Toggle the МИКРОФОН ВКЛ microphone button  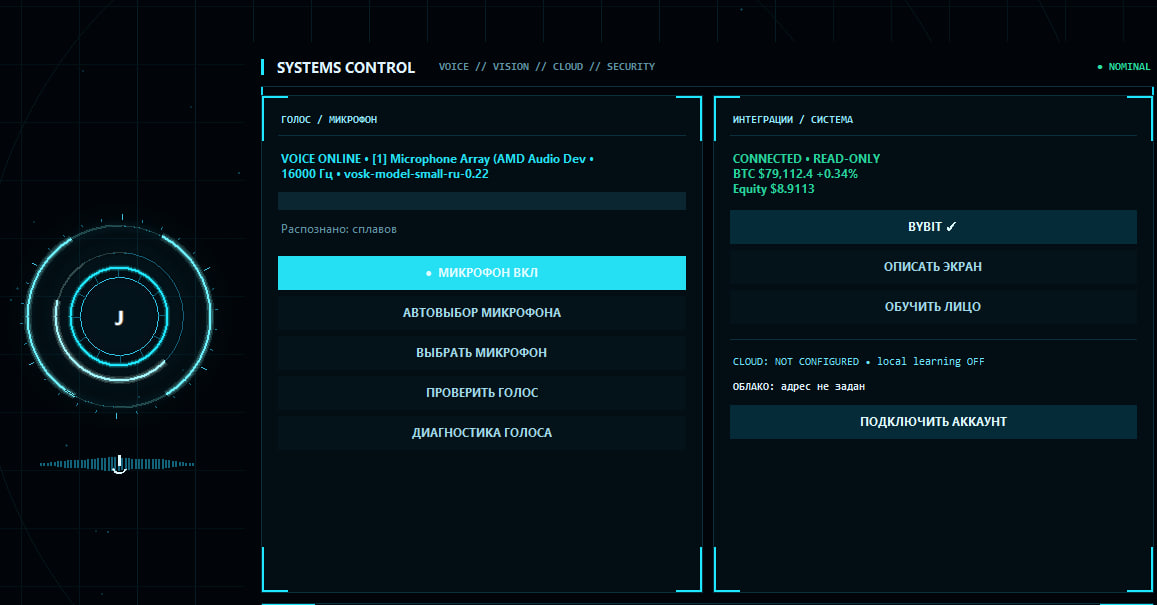click(x=482, y=273)
